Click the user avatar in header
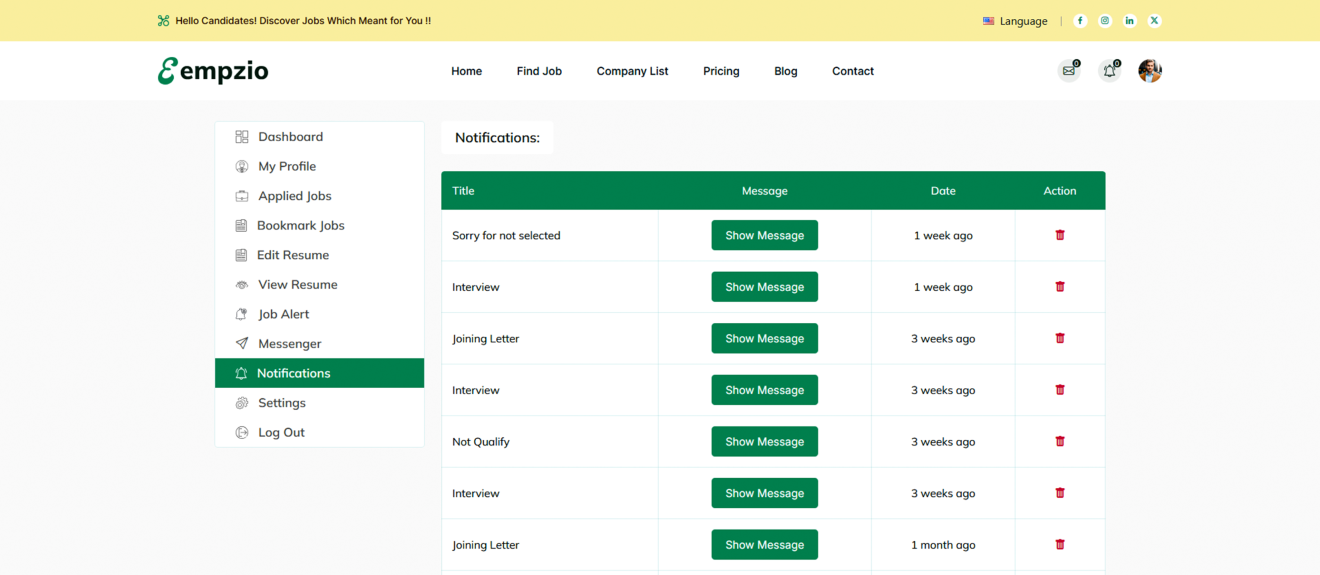 click(x=1150, y=71)
